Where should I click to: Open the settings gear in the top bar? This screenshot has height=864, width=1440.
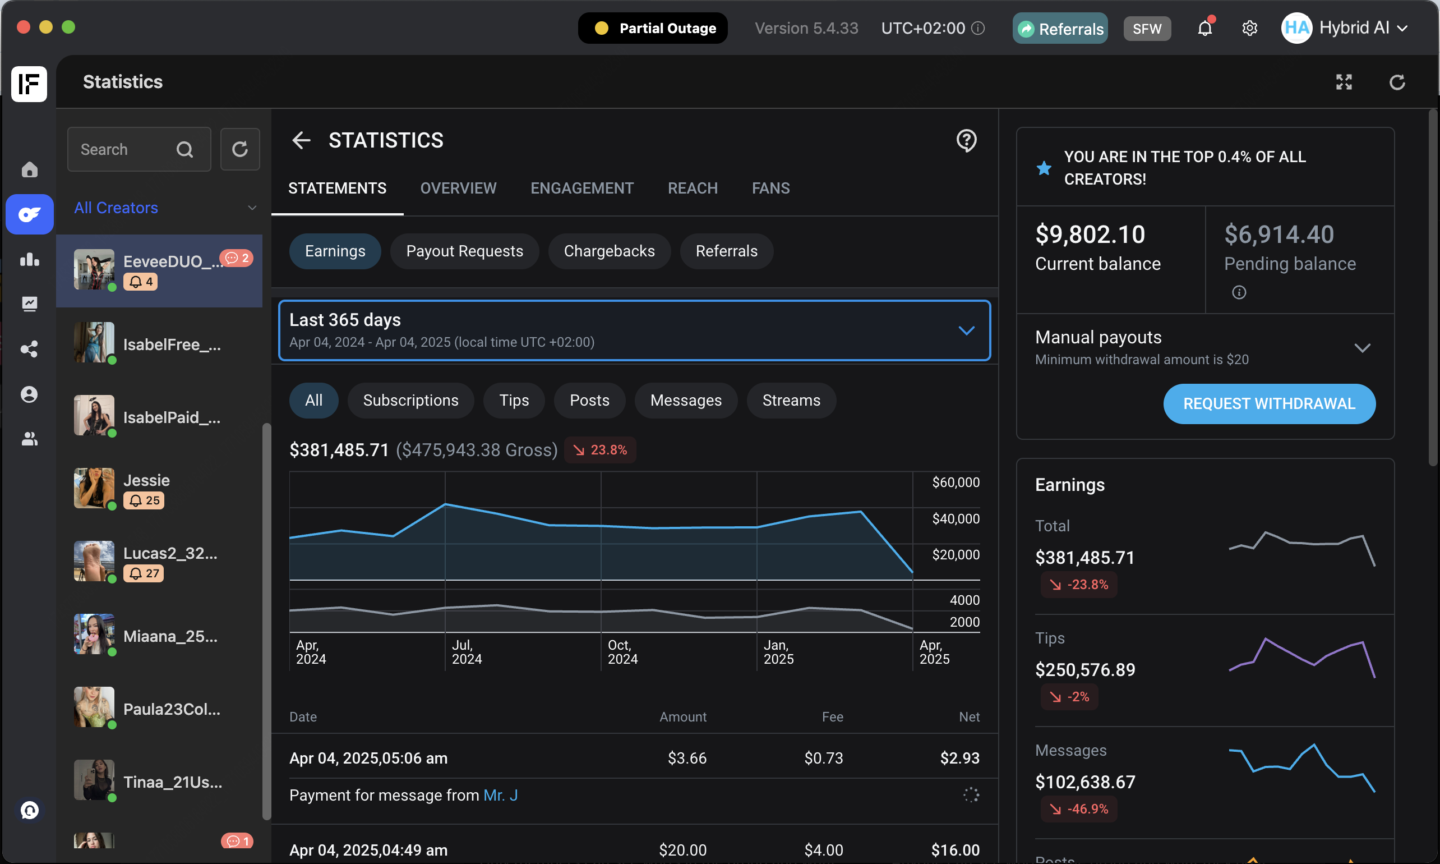1250,28
